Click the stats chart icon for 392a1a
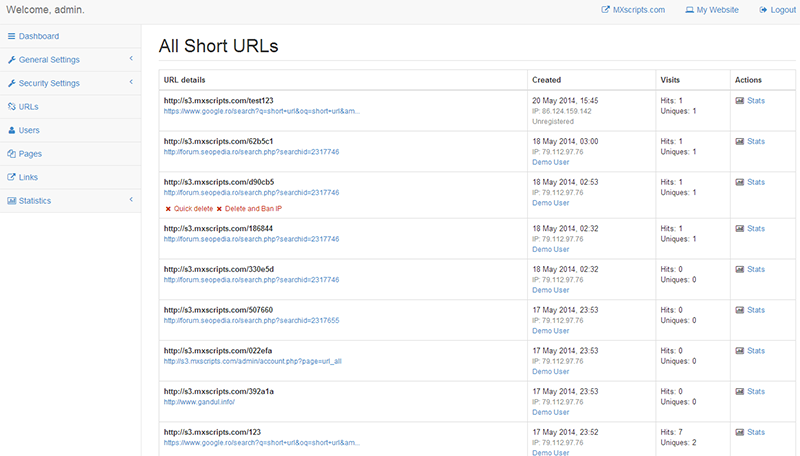This screenshot has height=456, width=800. point(739,392)
